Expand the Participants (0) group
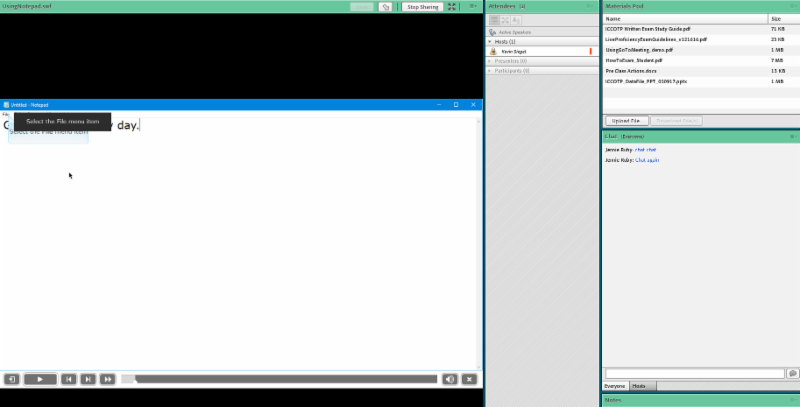The width and height of the screenshot is (800, 407). (x=490, y=71)
